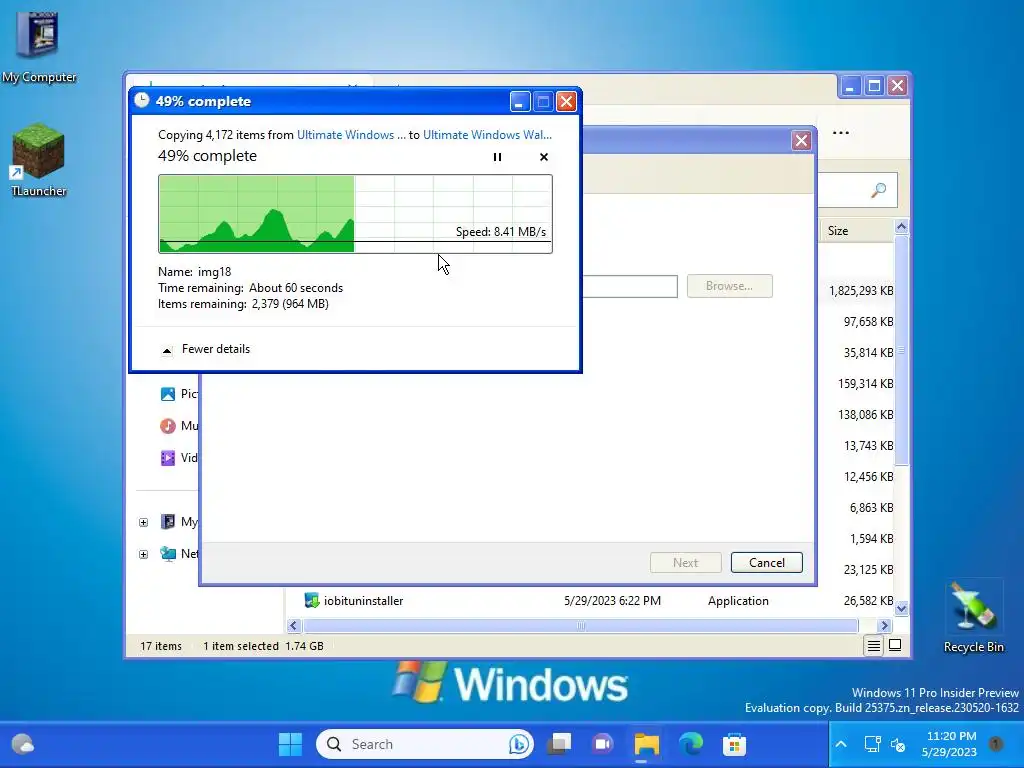Click the scroll down arrow in file list
Image resolution: width=1024 pixels, height=768 pixels.
click(901, 609)
